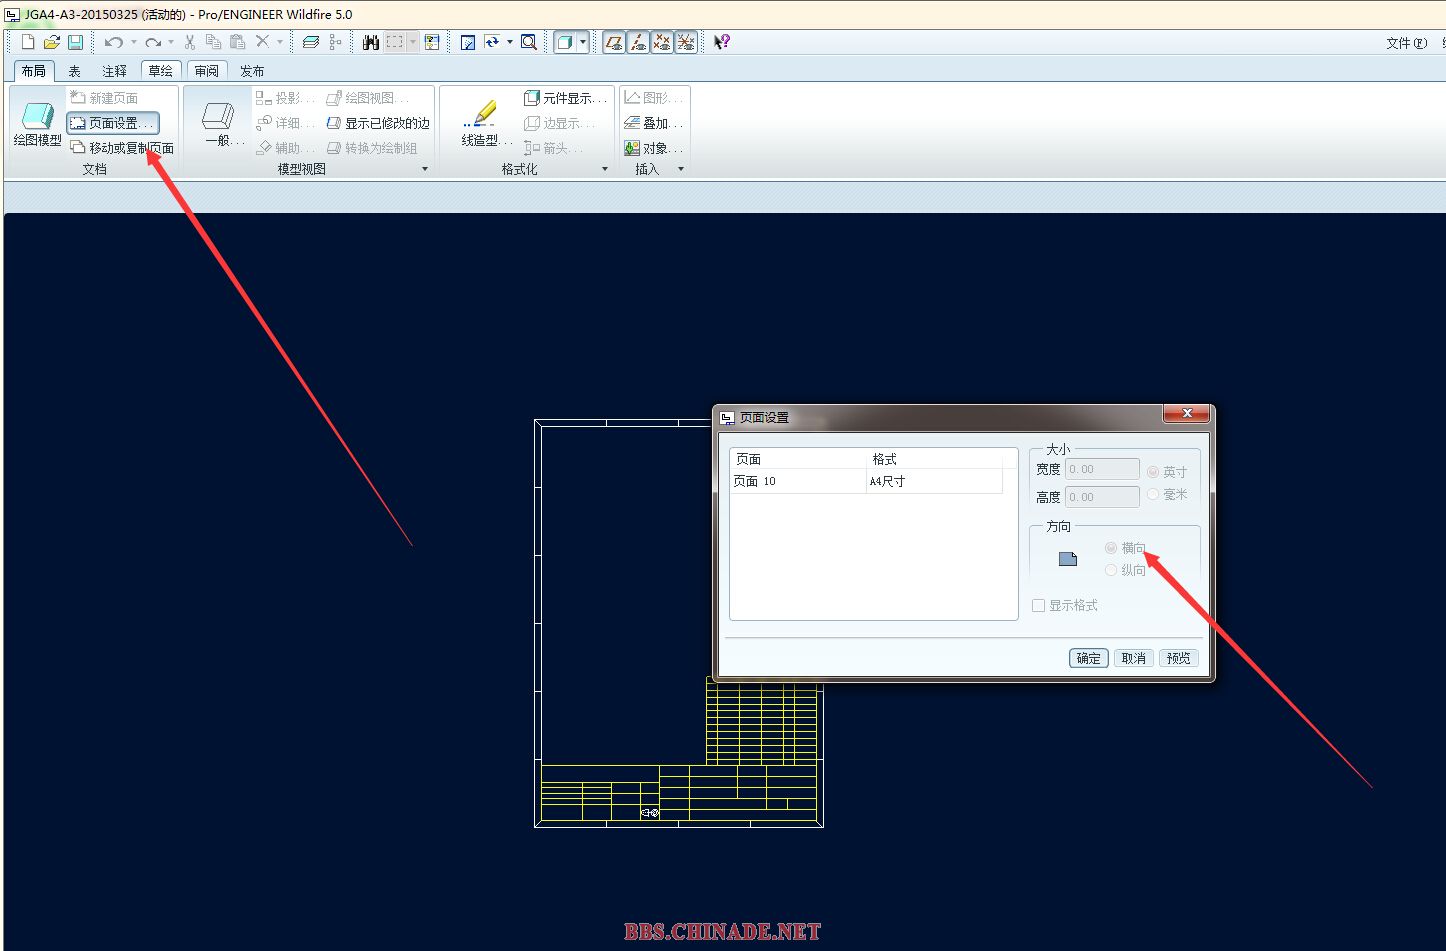
Task: Click the dashed selection box icon
Action: (396, 42)
